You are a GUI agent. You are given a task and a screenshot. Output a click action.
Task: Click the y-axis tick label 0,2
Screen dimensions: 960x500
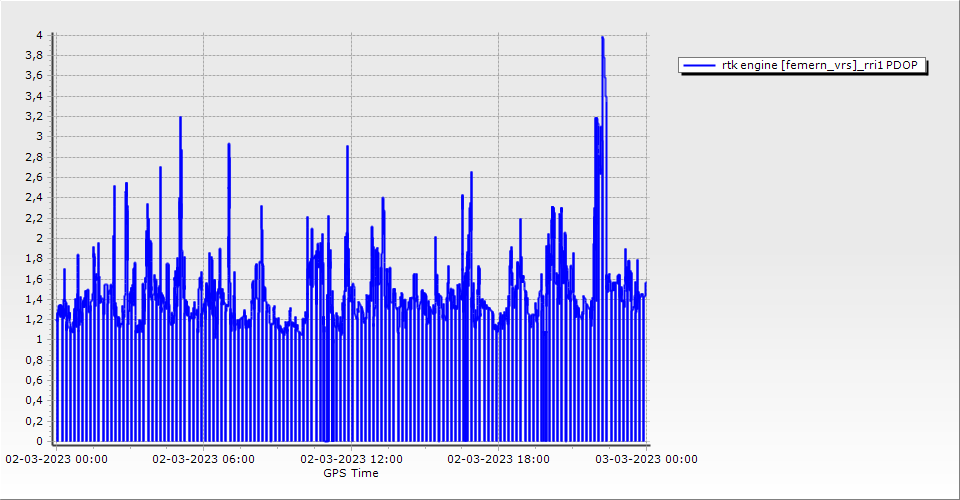(35, 421)
